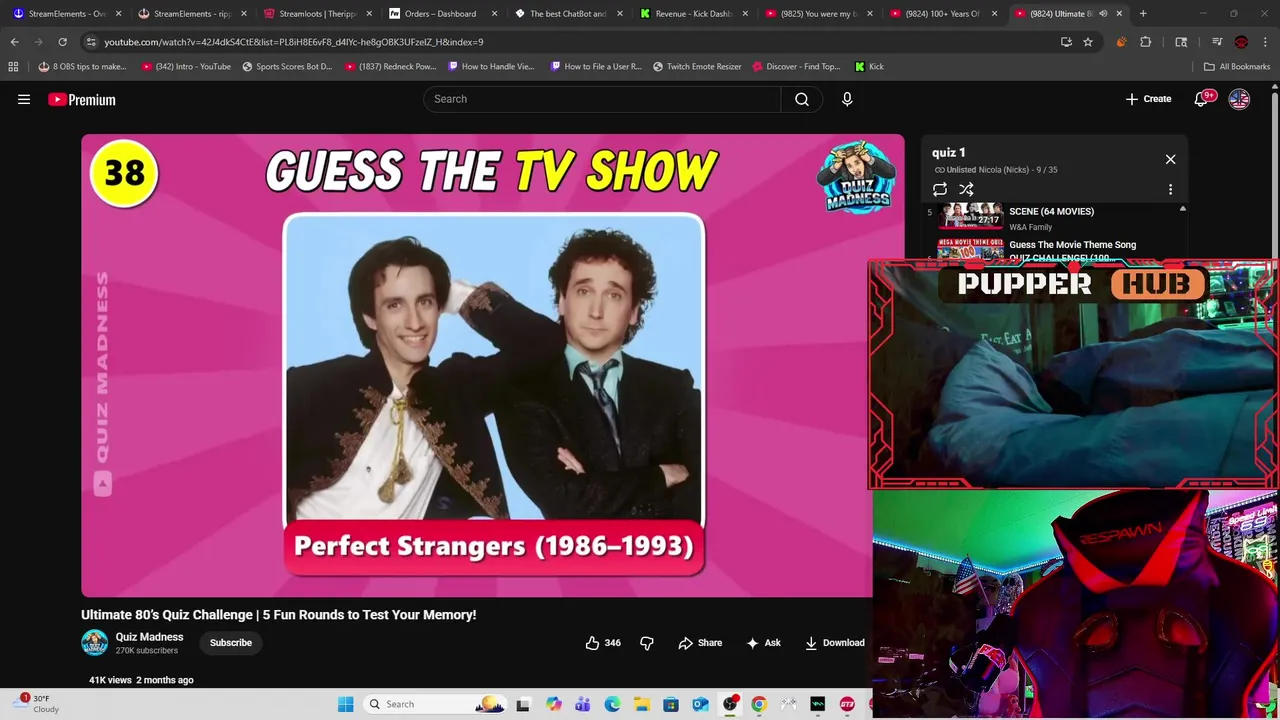This screenshot has height=720, width=1280.
Task: Click the Perfect Strangers video frame
Action: (494, 367)
